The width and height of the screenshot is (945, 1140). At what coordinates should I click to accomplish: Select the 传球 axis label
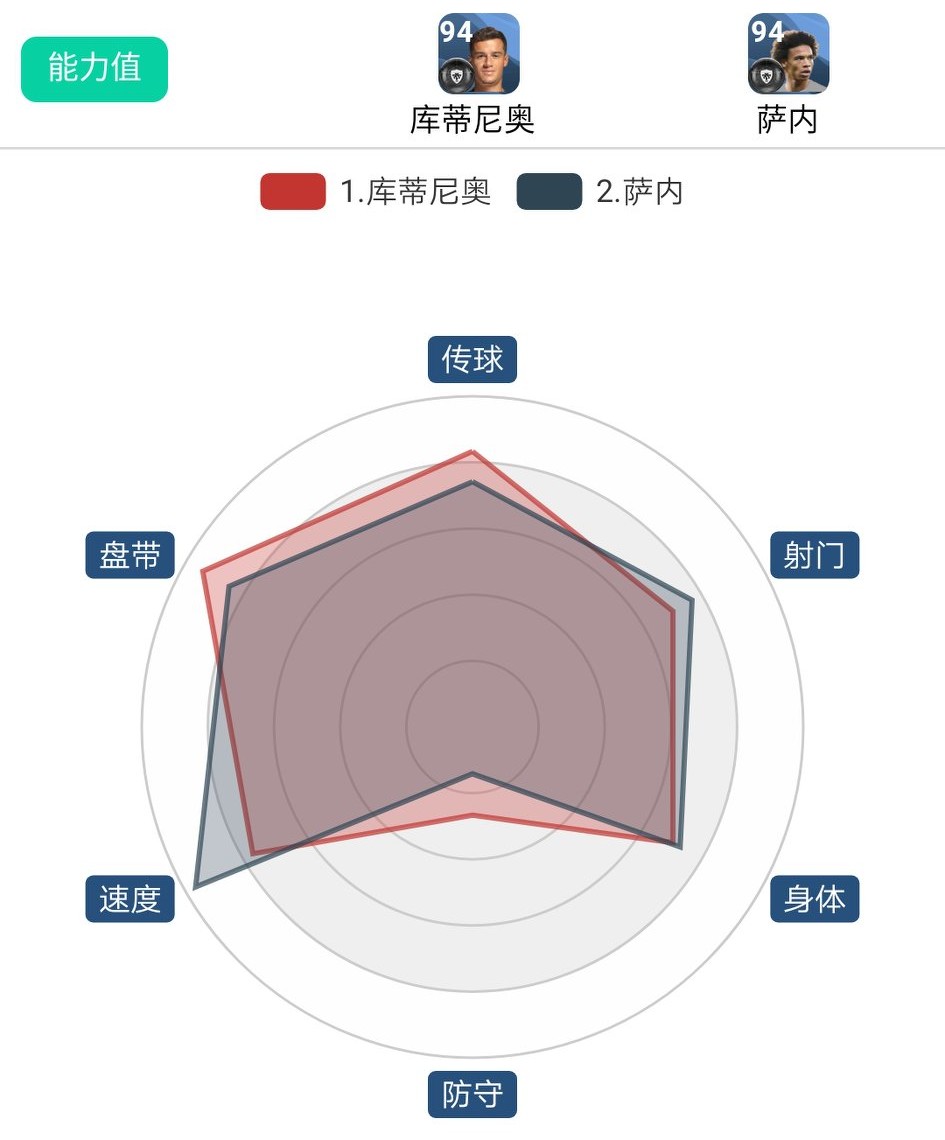pos(472,359)
